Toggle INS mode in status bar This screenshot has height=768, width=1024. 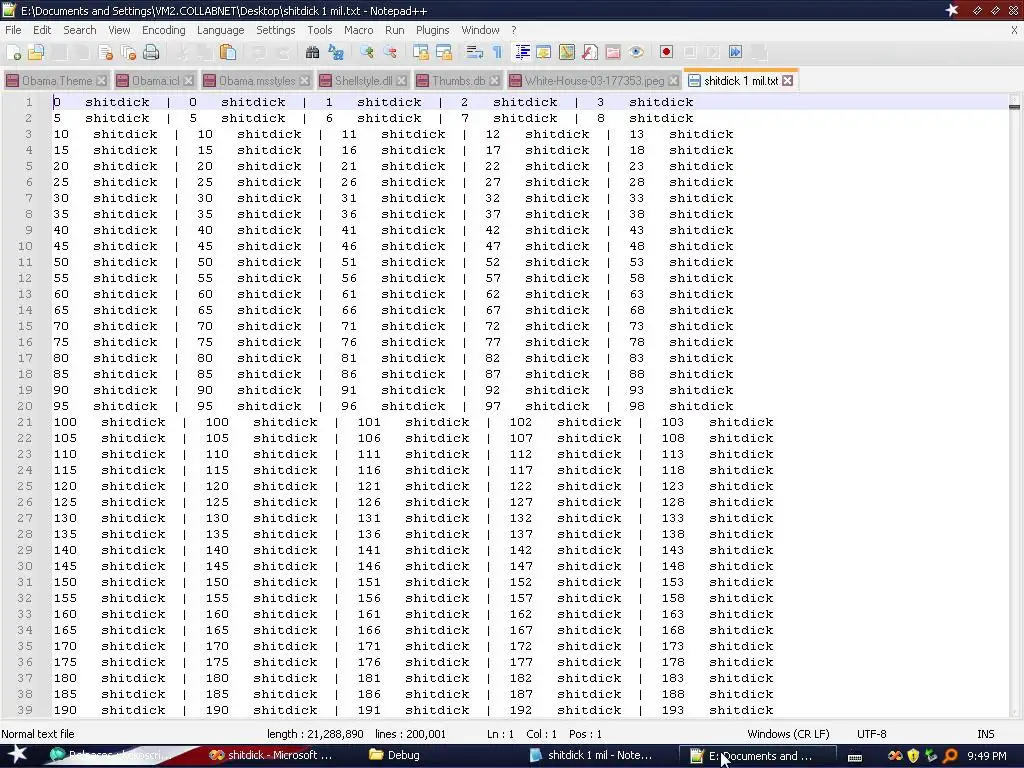pos(985,734)
